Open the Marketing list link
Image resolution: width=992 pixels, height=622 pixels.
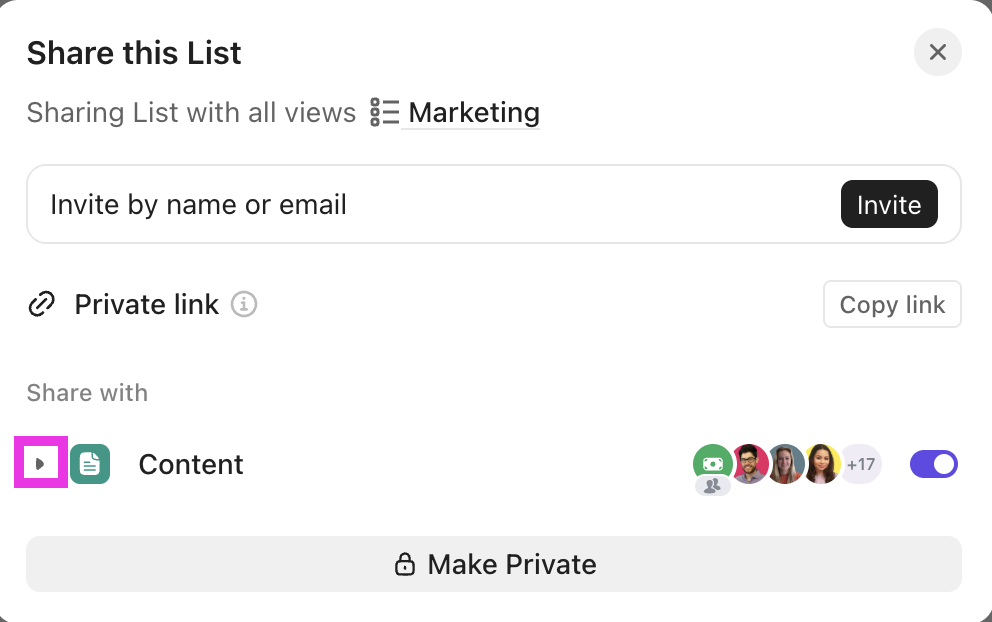click(x=472, y=112)
